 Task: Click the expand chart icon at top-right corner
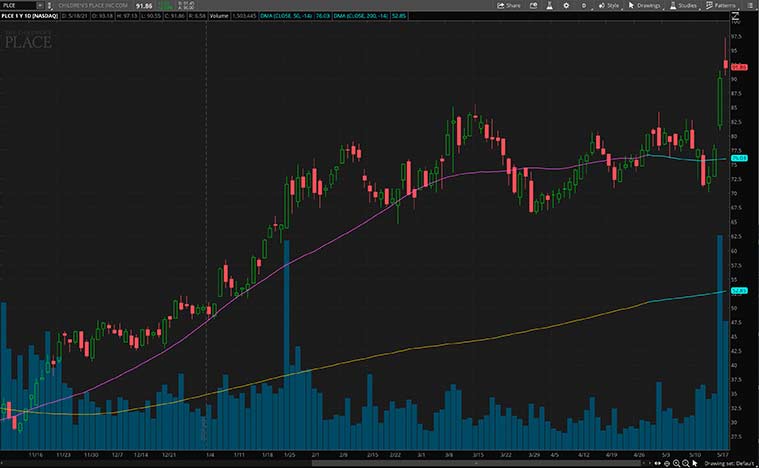(x=734, y=17)
